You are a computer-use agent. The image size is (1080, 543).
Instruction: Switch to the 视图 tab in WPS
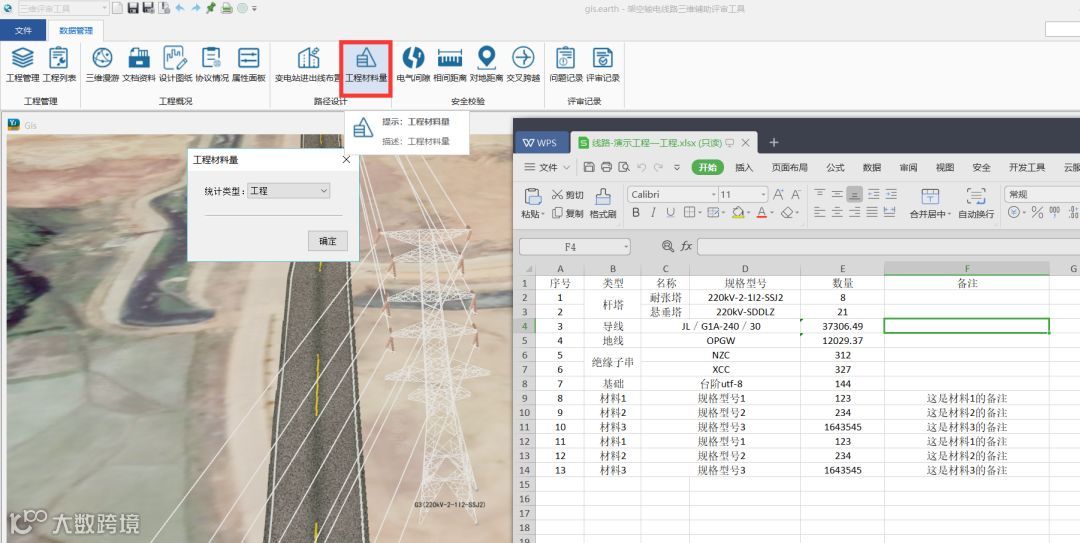click(945, 167)
